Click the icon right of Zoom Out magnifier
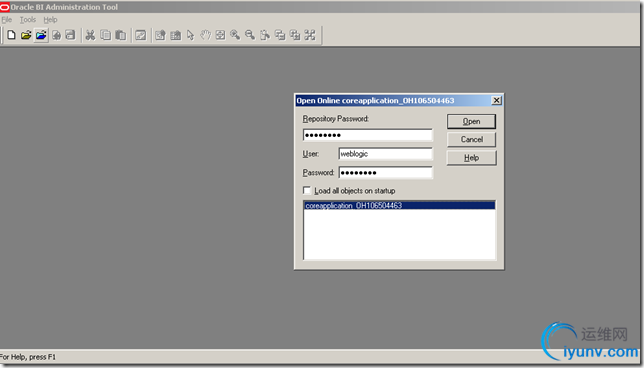Screen dimensions: 644x368 coord(265,35)
